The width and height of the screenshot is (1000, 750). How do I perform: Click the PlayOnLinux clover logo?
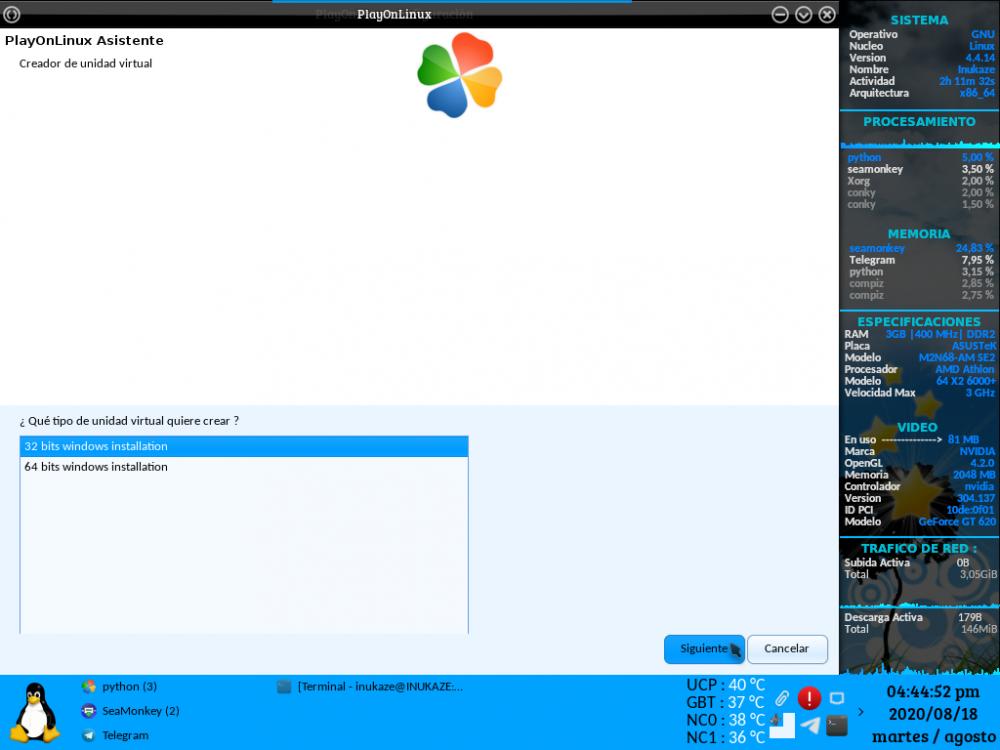459,75
